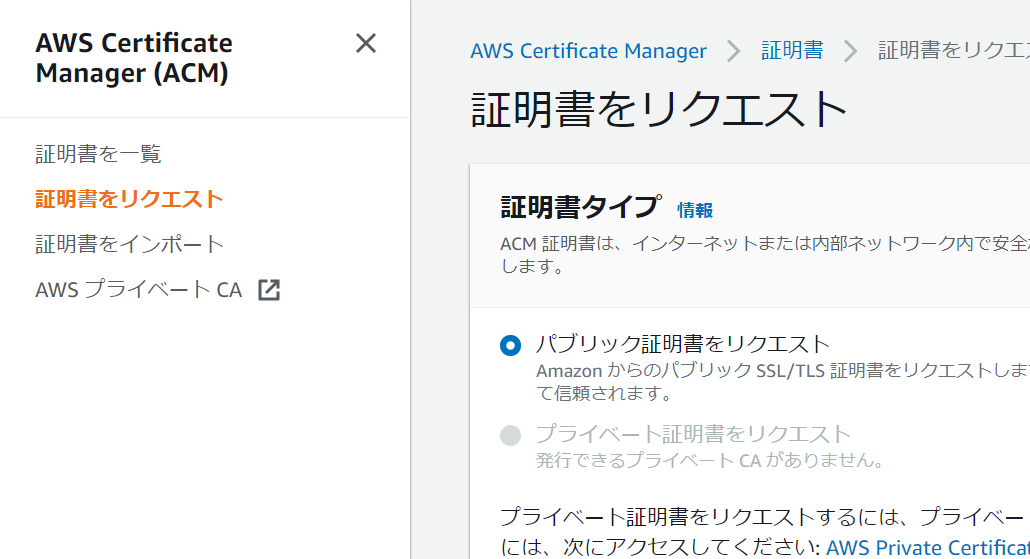Click the current 証明書をリクエスト breadcrumb item
Viewport: 1030px width, 559px height.
(954, 51)
